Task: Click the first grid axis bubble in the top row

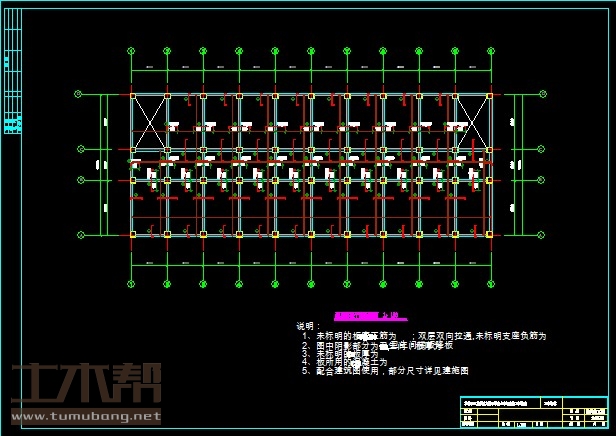Action: [132, 50]
